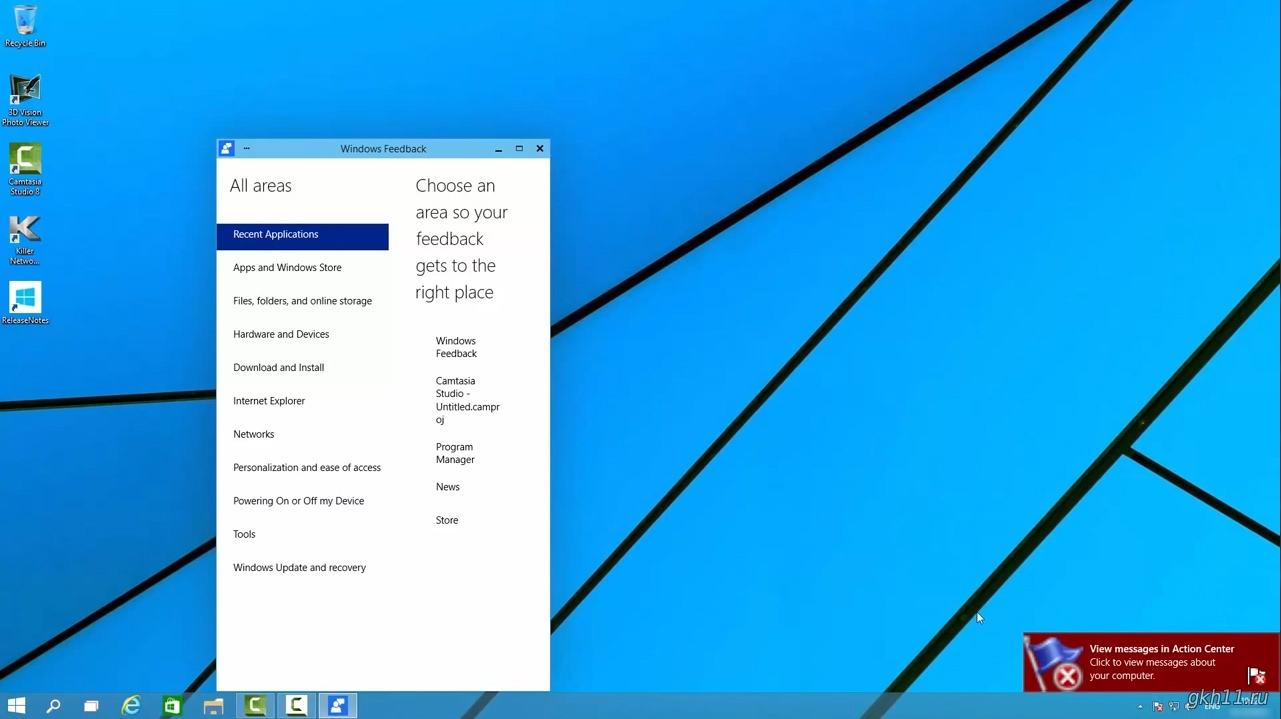Image resolution: width=1281 pixels, height=719 pixels.
Task: Choose Files, folders, and online storage
Action: (302, 301)
